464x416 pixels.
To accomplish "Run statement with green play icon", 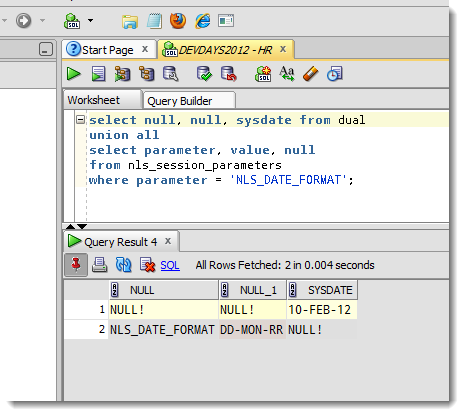I will (x=74, y=74).
